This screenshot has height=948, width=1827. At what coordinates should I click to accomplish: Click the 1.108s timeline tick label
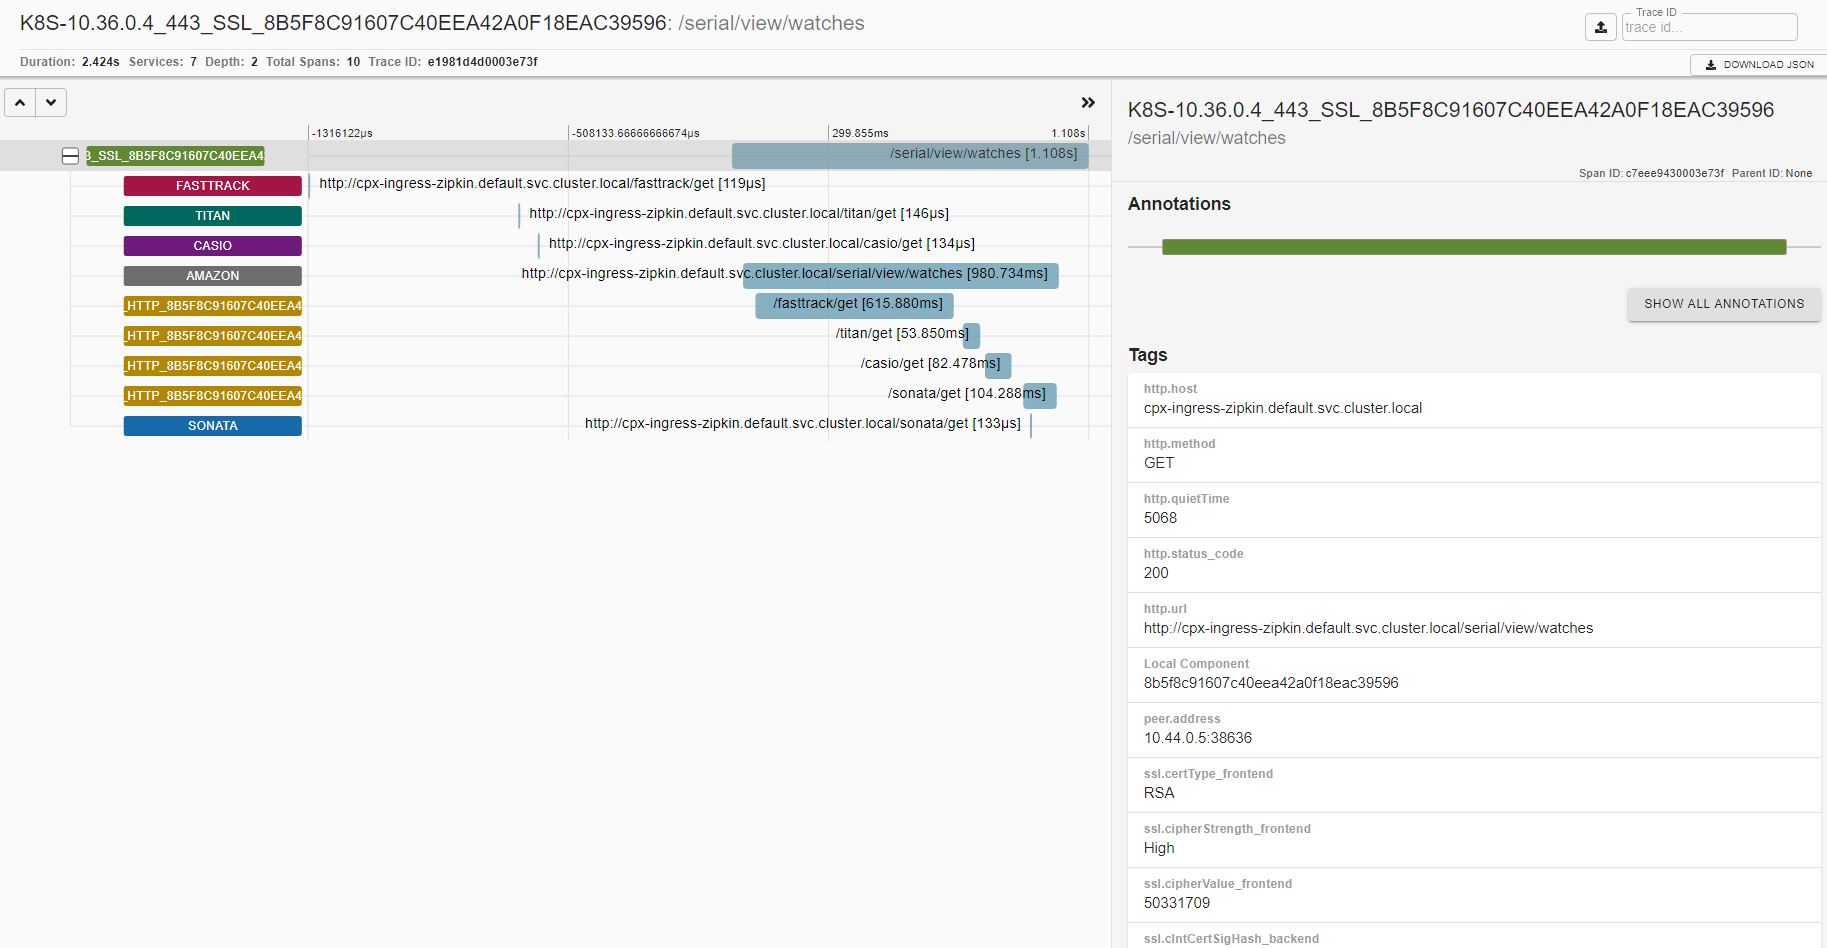tap(1068, 133)
